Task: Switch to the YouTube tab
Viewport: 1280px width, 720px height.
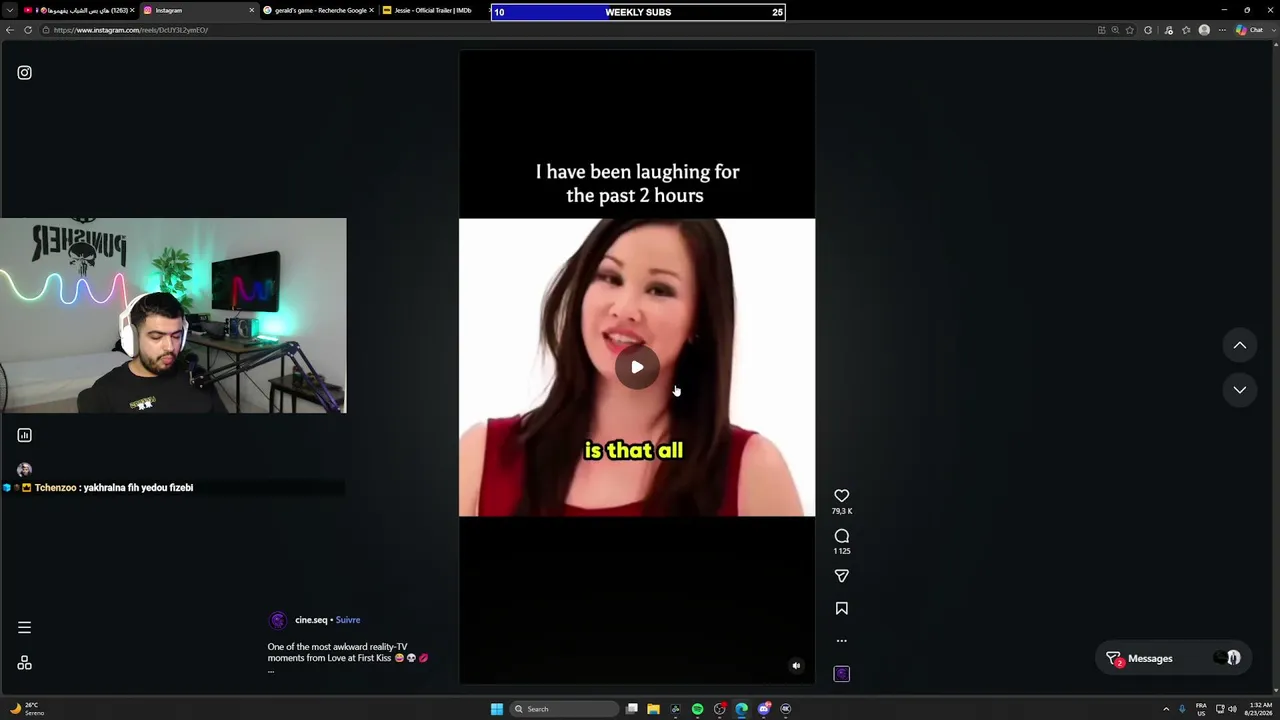Action: pyautogui.click(x=78, y=10)
